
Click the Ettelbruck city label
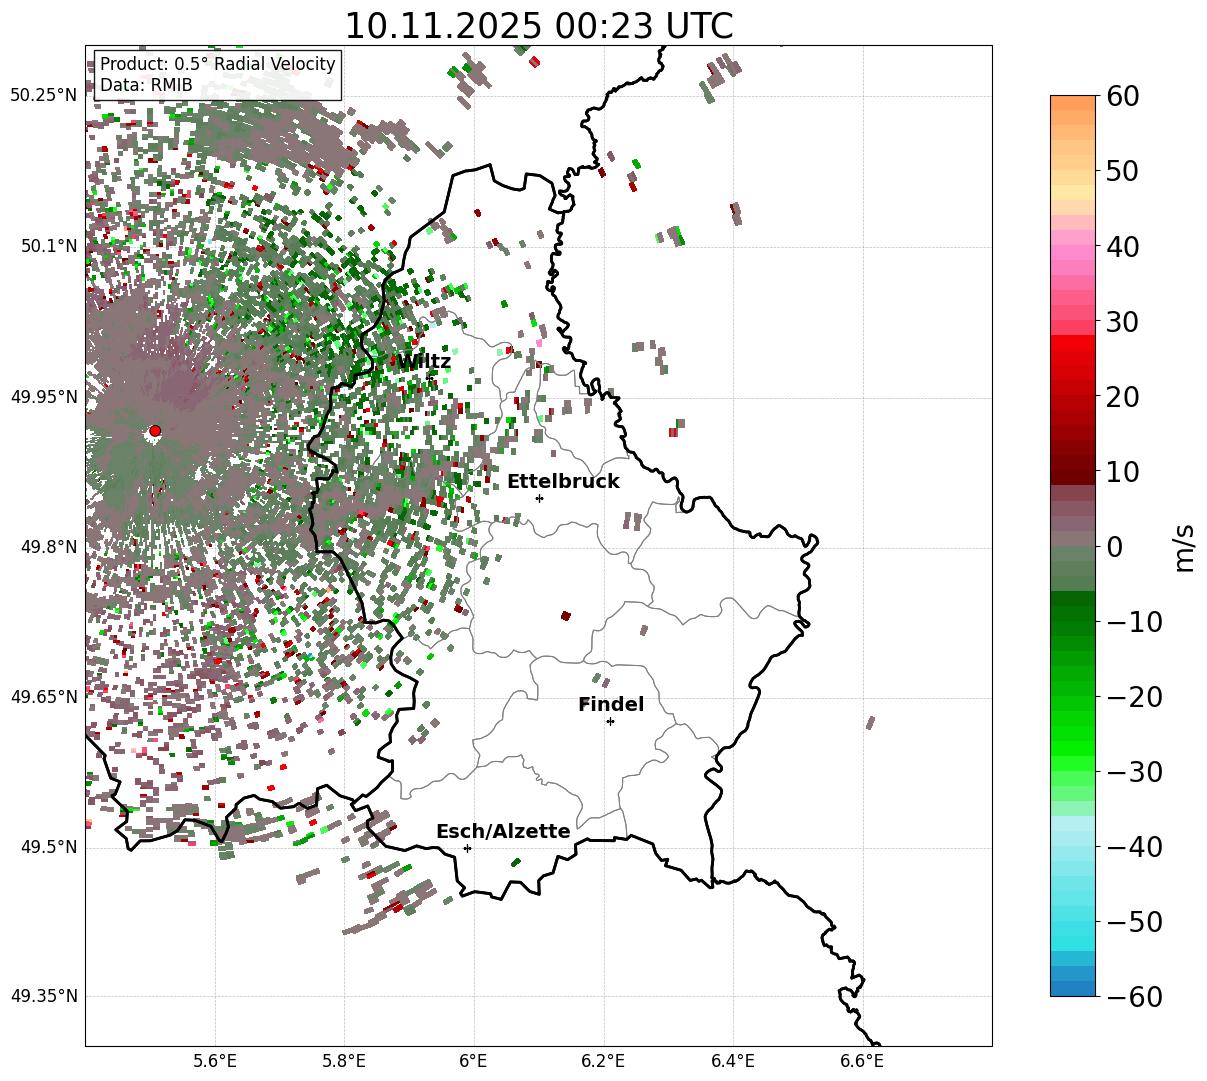pyautogui.click(x=563, y=481)
